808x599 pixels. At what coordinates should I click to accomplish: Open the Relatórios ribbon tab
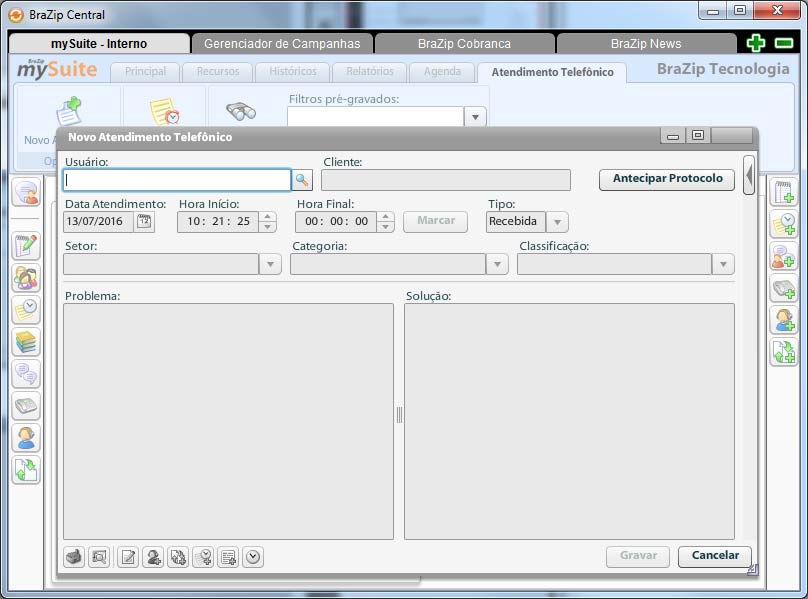370,72
